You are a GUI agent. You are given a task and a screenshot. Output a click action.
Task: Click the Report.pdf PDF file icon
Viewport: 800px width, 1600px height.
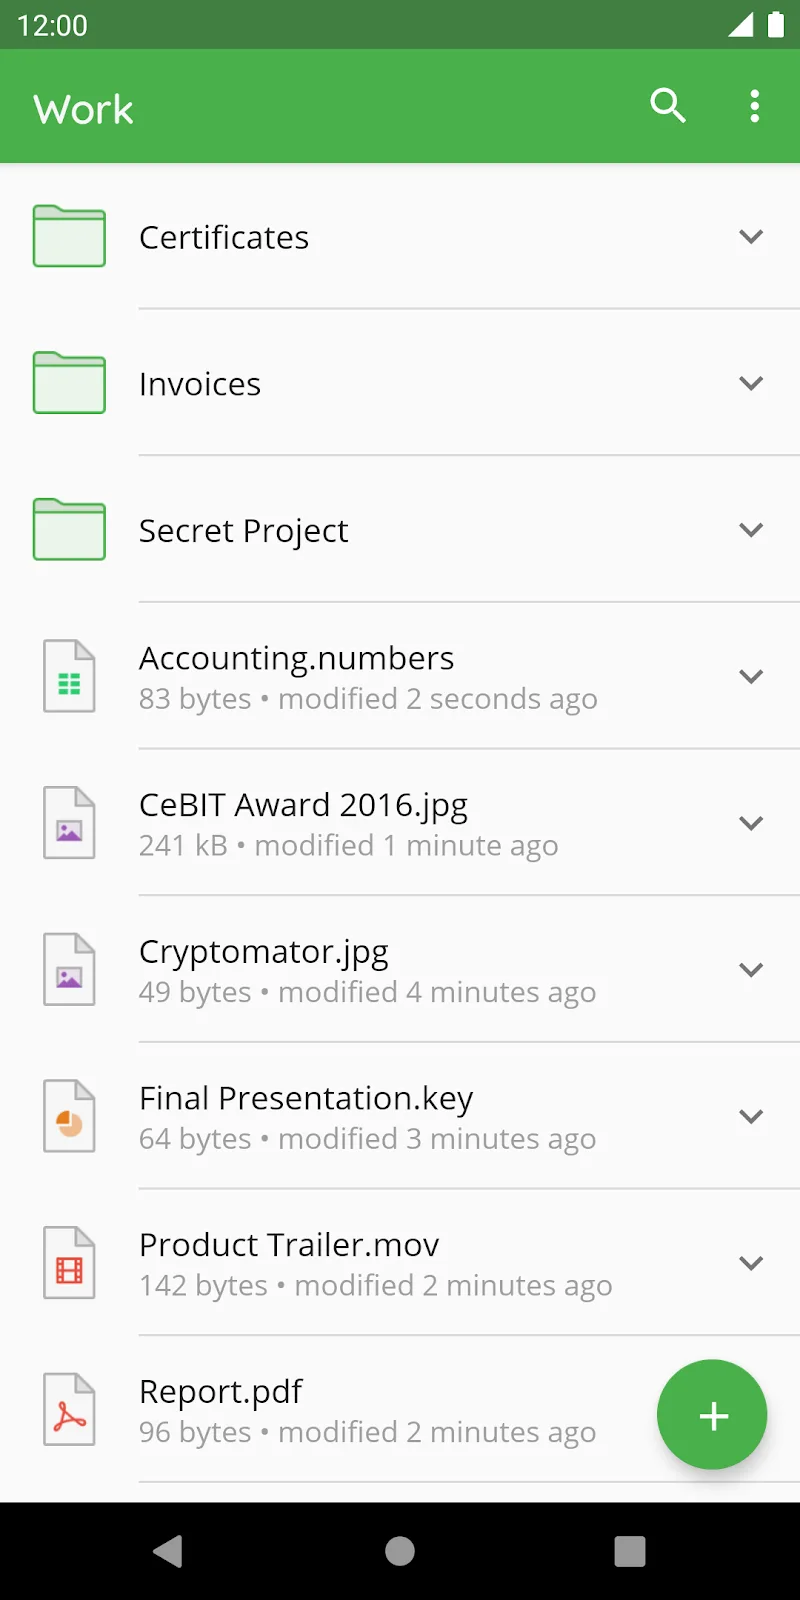(69, 1410)
